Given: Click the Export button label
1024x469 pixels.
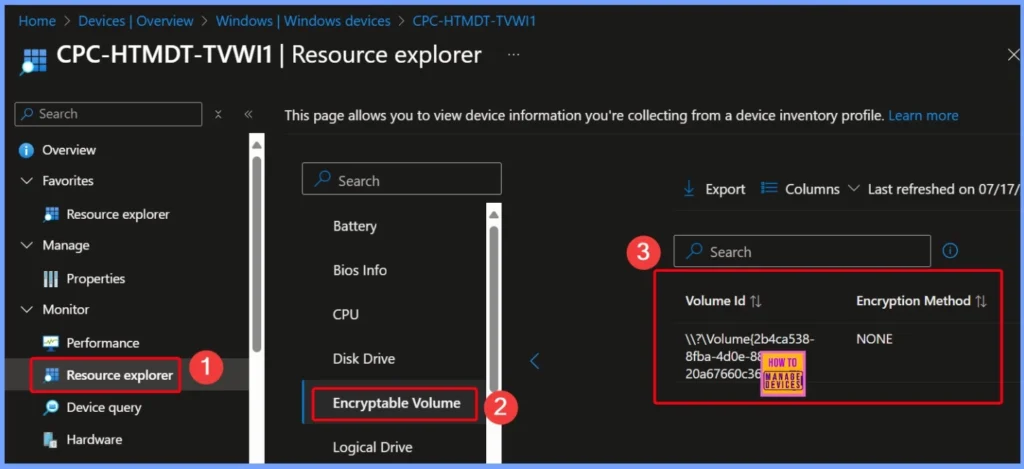Looking at the screenshot, I should pyautogui.click(x=725, y=189).
